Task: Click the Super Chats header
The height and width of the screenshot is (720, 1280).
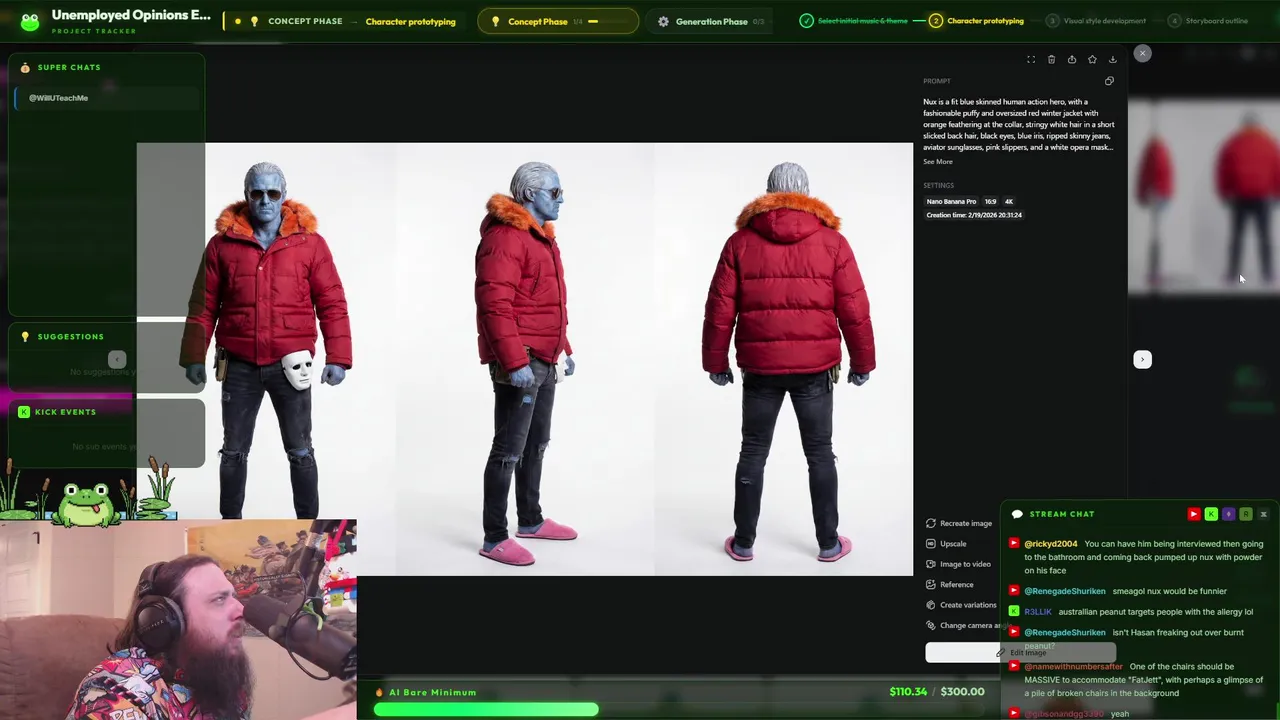Action: (69, 67)
